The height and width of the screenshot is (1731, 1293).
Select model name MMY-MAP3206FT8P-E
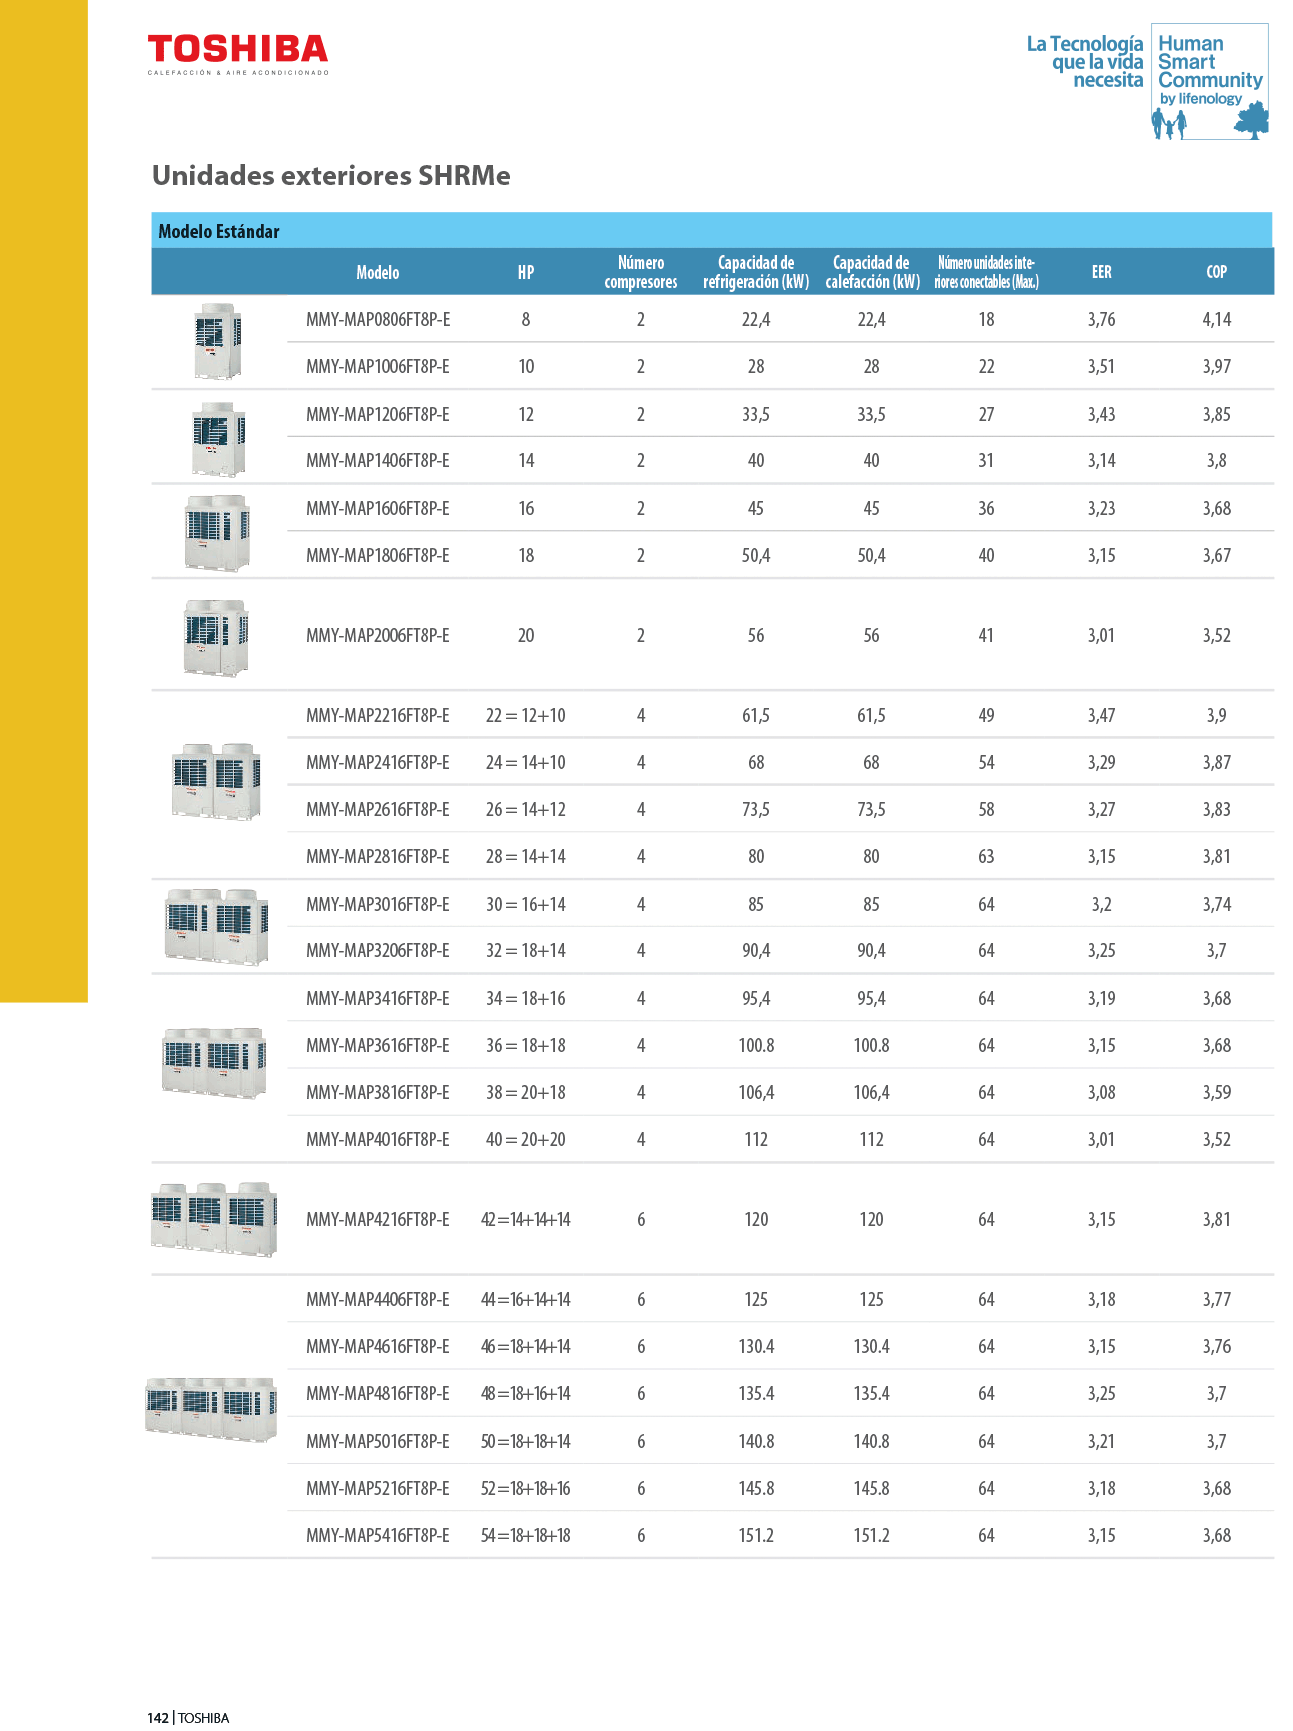coord(378,951)
